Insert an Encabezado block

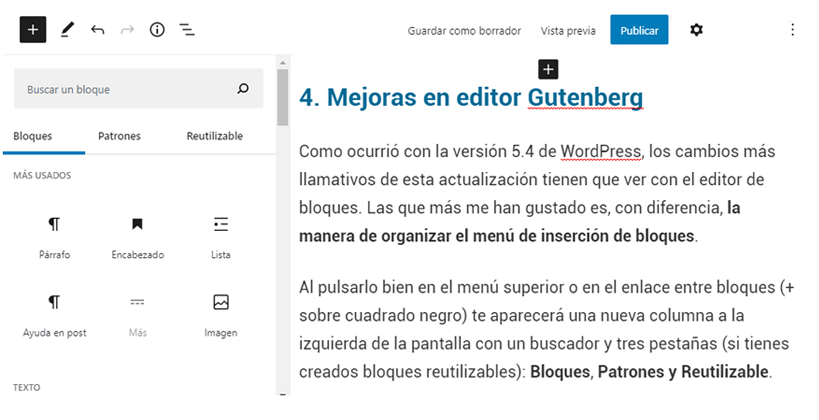(x=137, y=238)
